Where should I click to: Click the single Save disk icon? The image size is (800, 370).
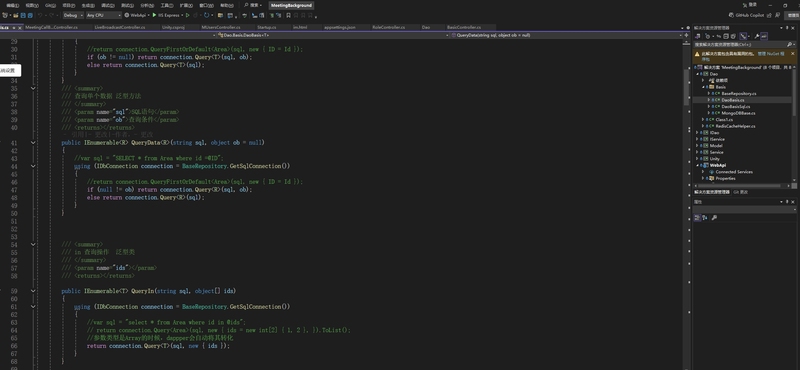click(x=23, y=15)
